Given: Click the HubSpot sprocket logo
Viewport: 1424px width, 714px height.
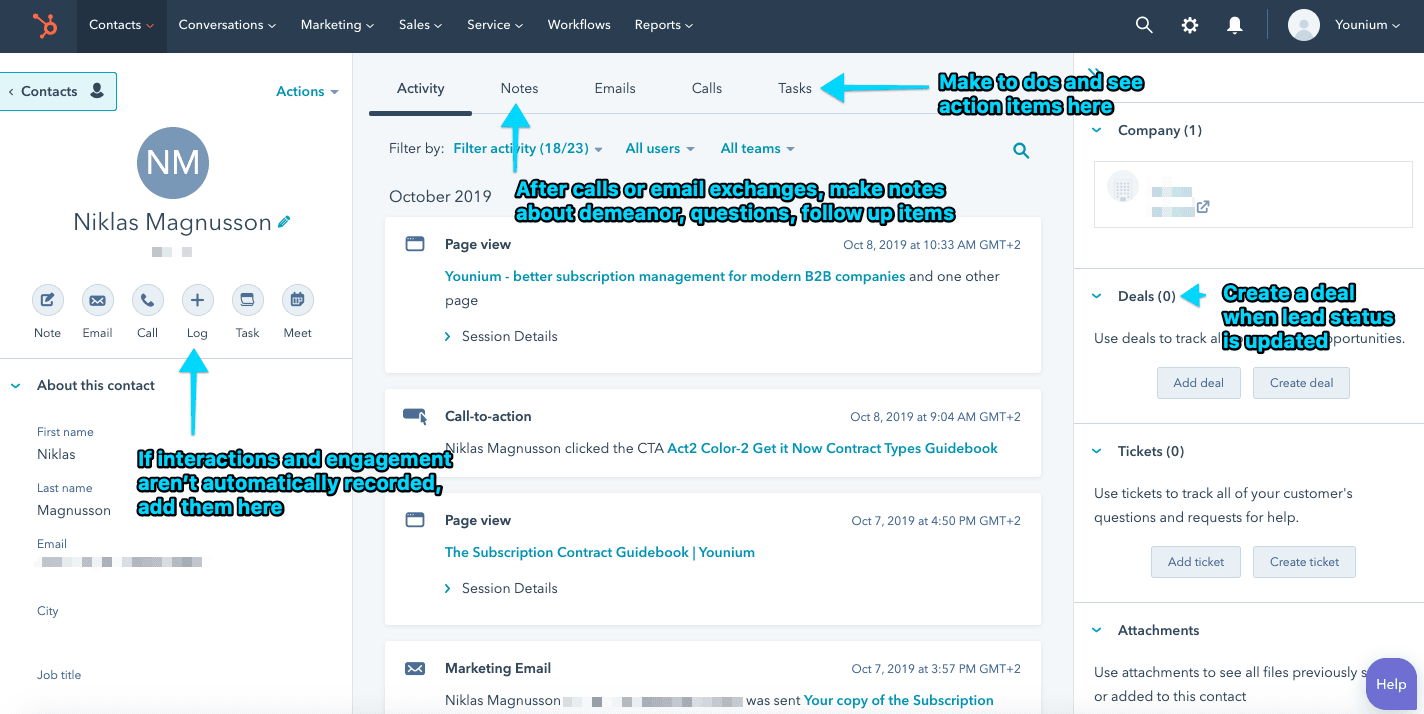Looking at the screenshot, I should [x=44, y=25].
